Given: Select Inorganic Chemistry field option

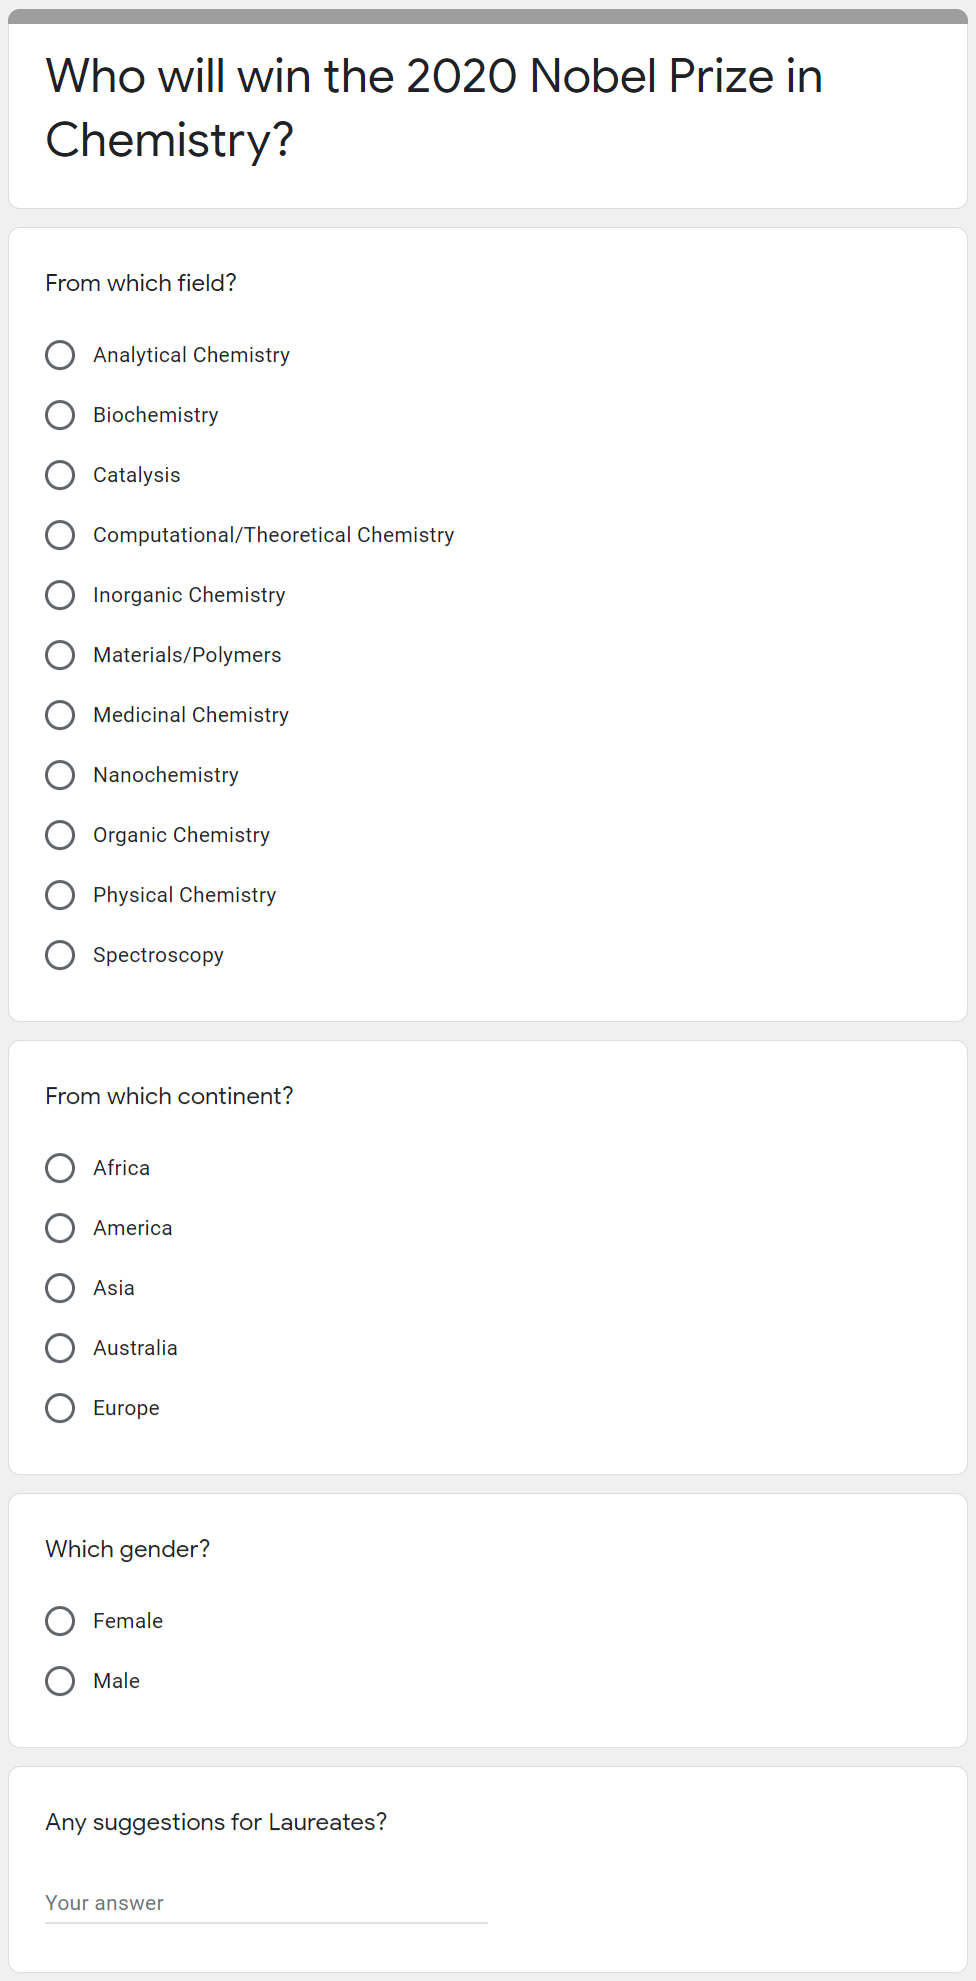Looking at the screenshot, I should pos(60,595).
